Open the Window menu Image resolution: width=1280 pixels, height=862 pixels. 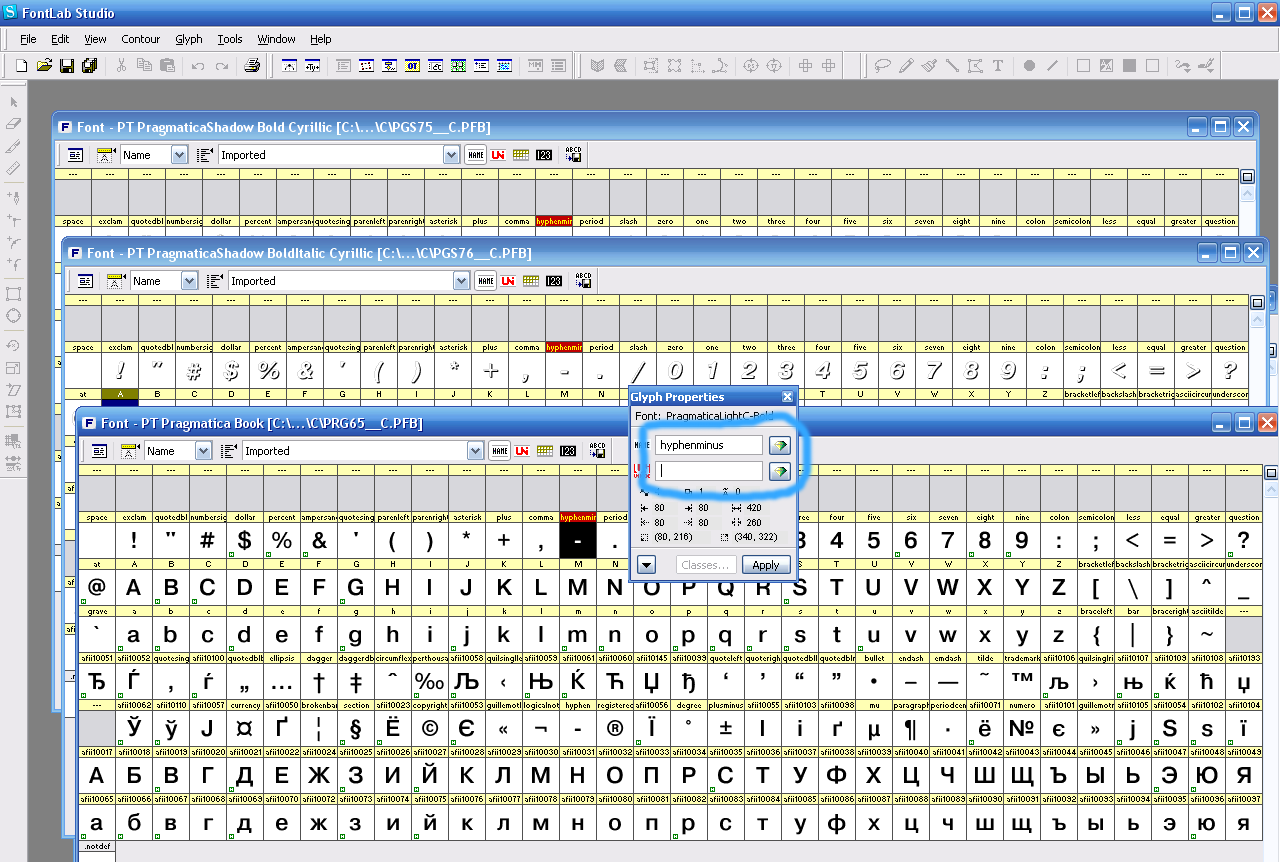coord(276,39)
